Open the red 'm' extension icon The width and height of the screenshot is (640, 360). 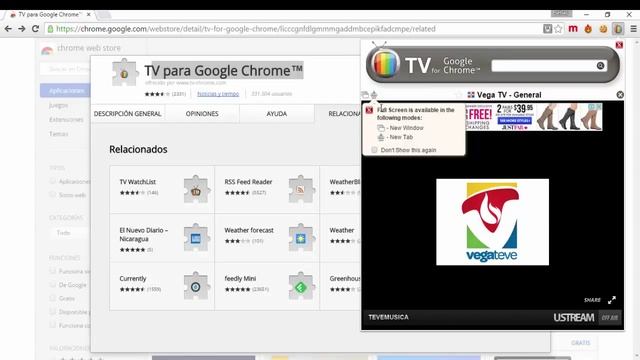point(573,29)
